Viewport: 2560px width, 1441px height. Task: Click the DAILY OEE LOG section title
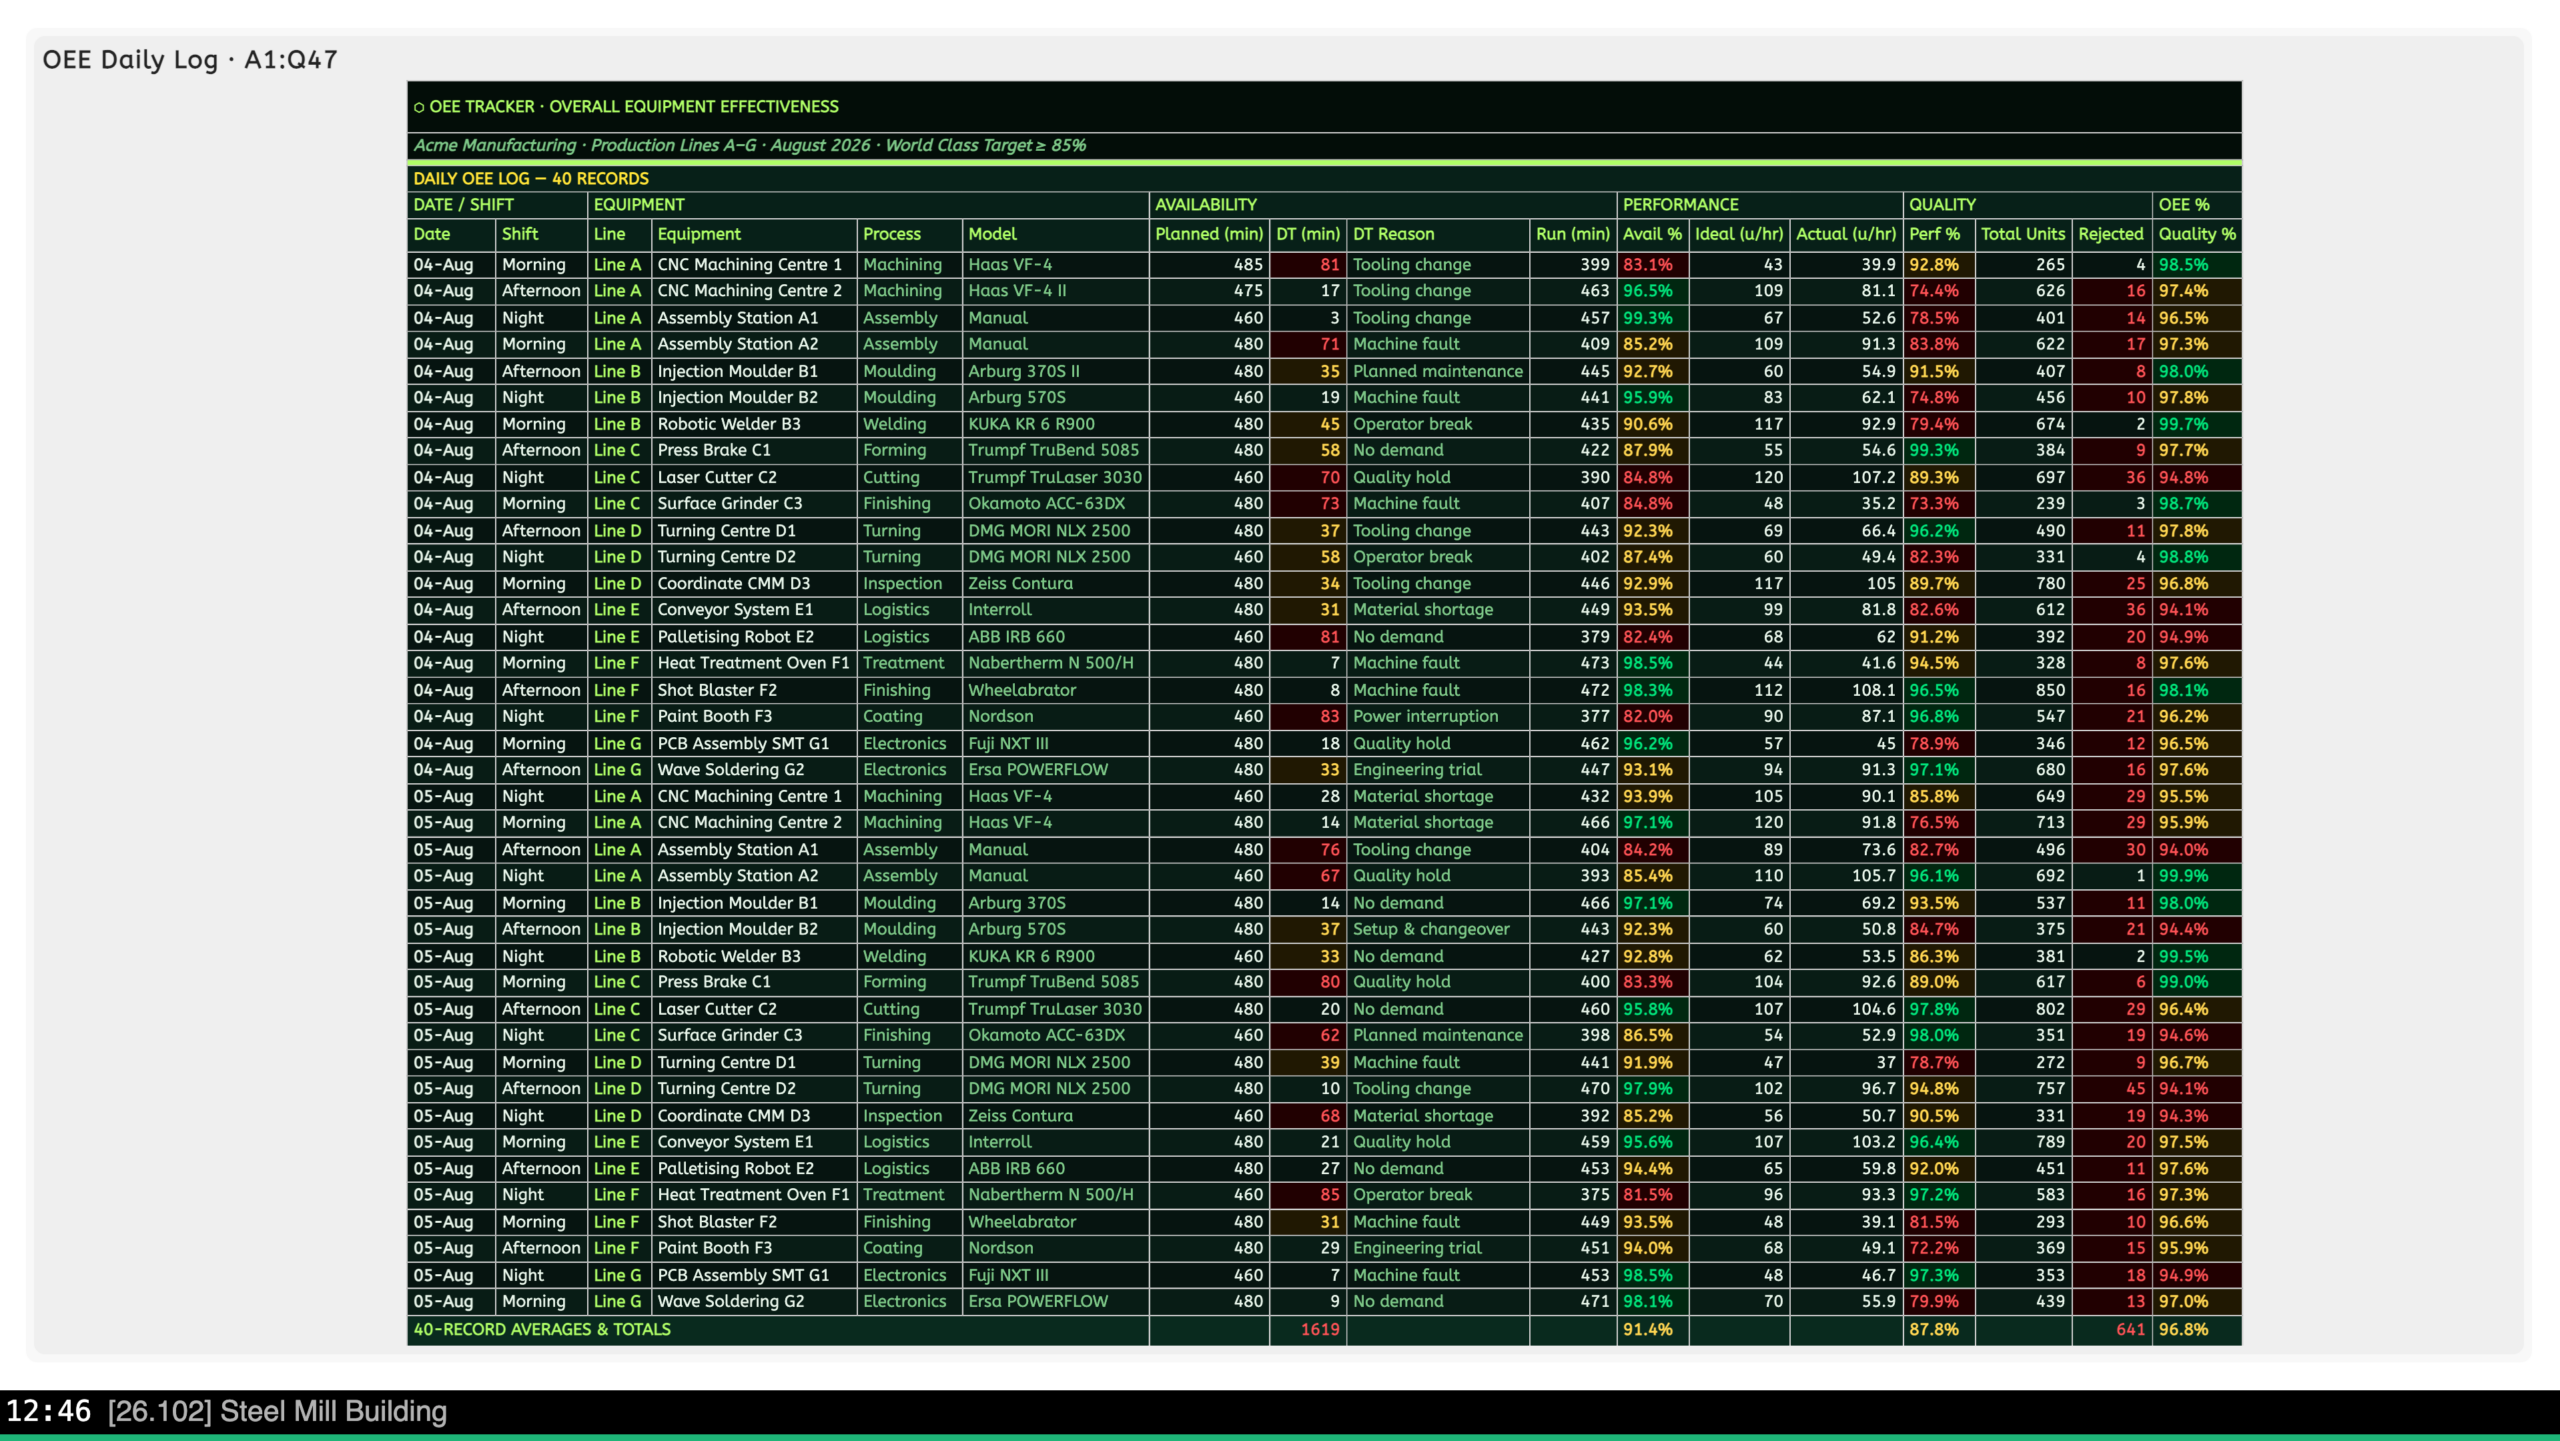531,179
